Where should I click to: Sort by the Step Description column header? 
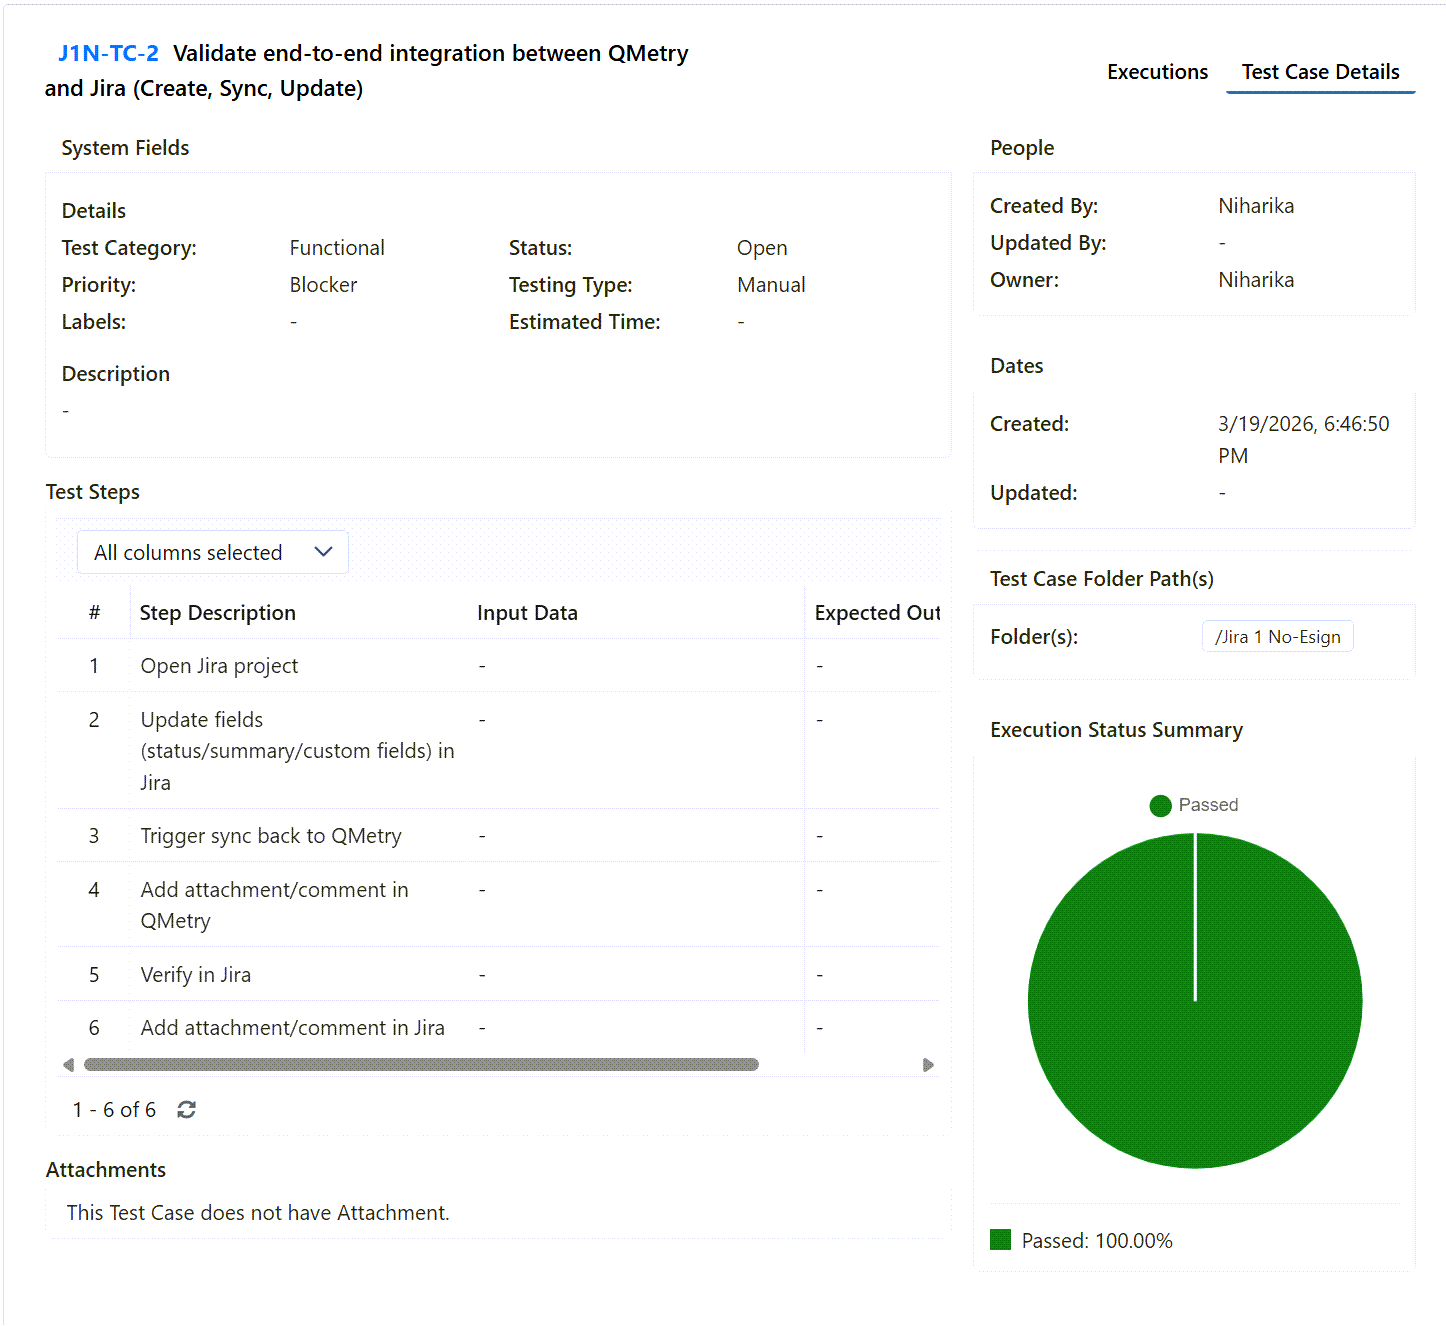click(217, 613)
